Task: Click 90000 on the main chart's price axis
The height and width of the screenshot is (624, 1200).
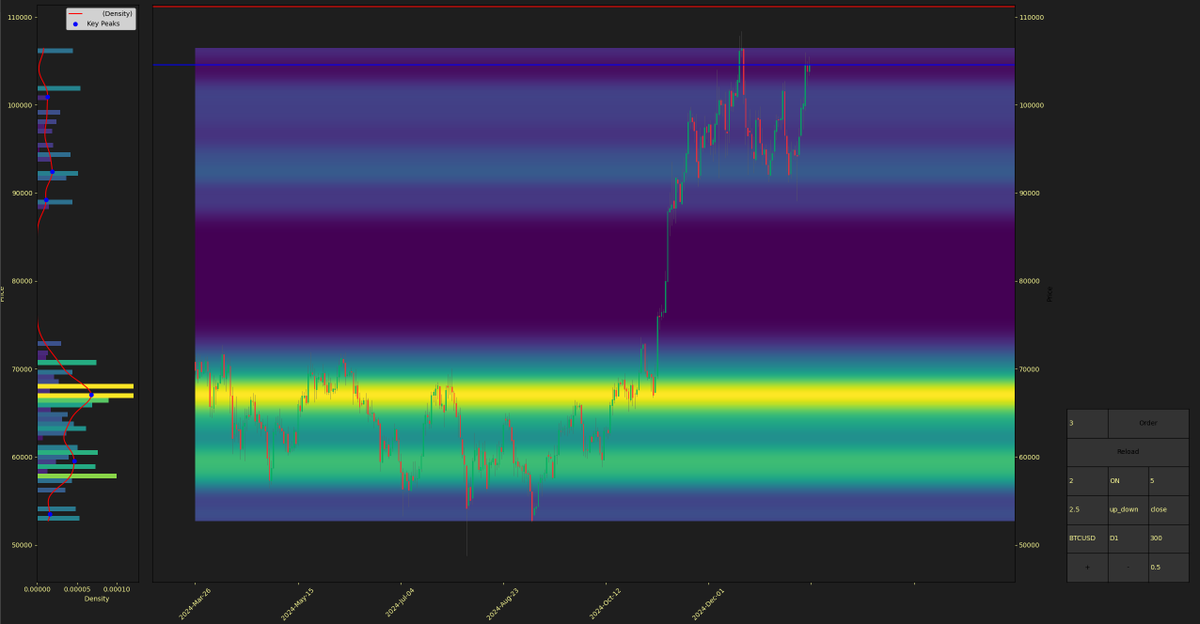Action: click(1031, 193)
